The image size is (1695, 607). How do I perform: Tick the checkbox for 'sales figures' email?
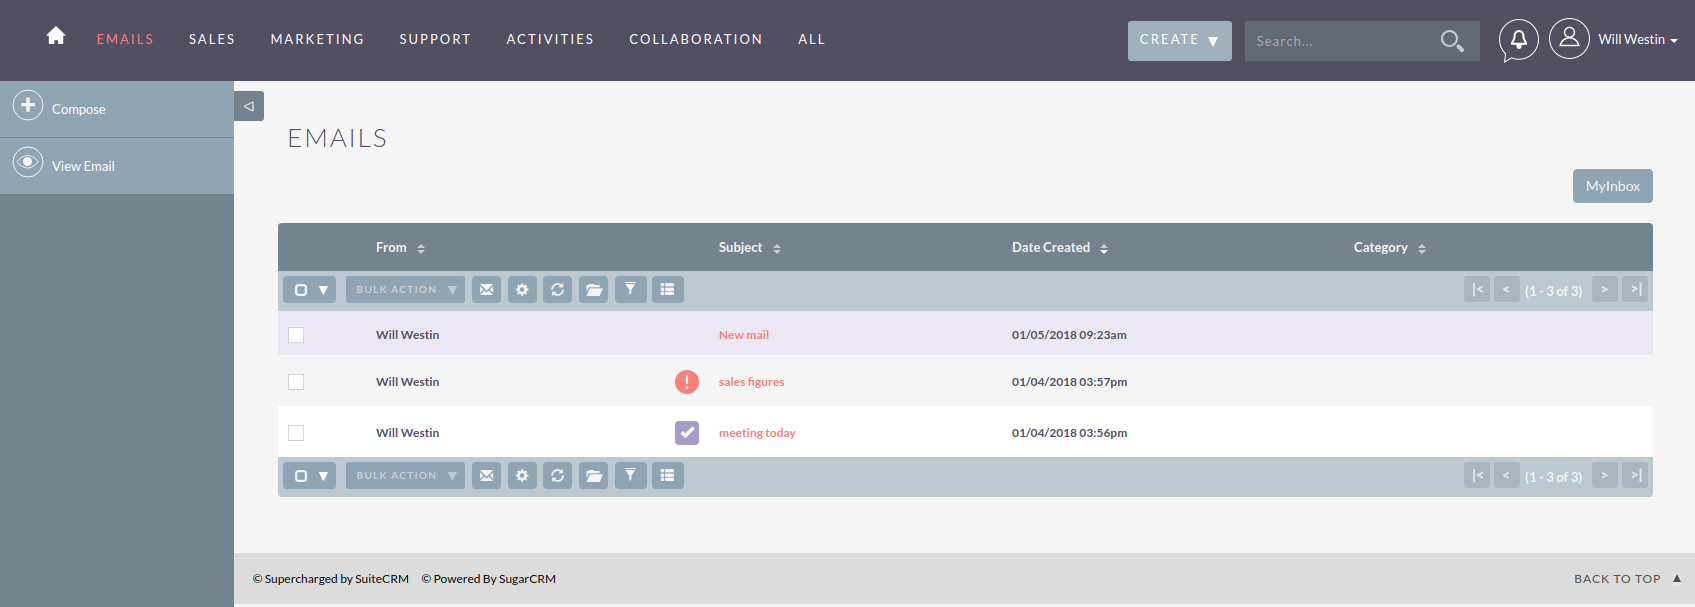[x=296, y=382]
